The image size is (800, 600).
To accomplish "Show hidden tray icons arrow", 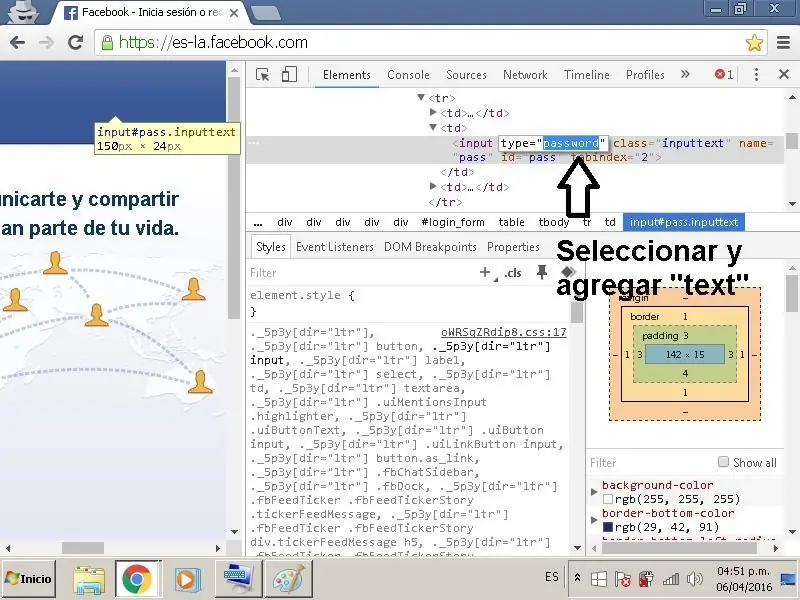I will 578,578.
